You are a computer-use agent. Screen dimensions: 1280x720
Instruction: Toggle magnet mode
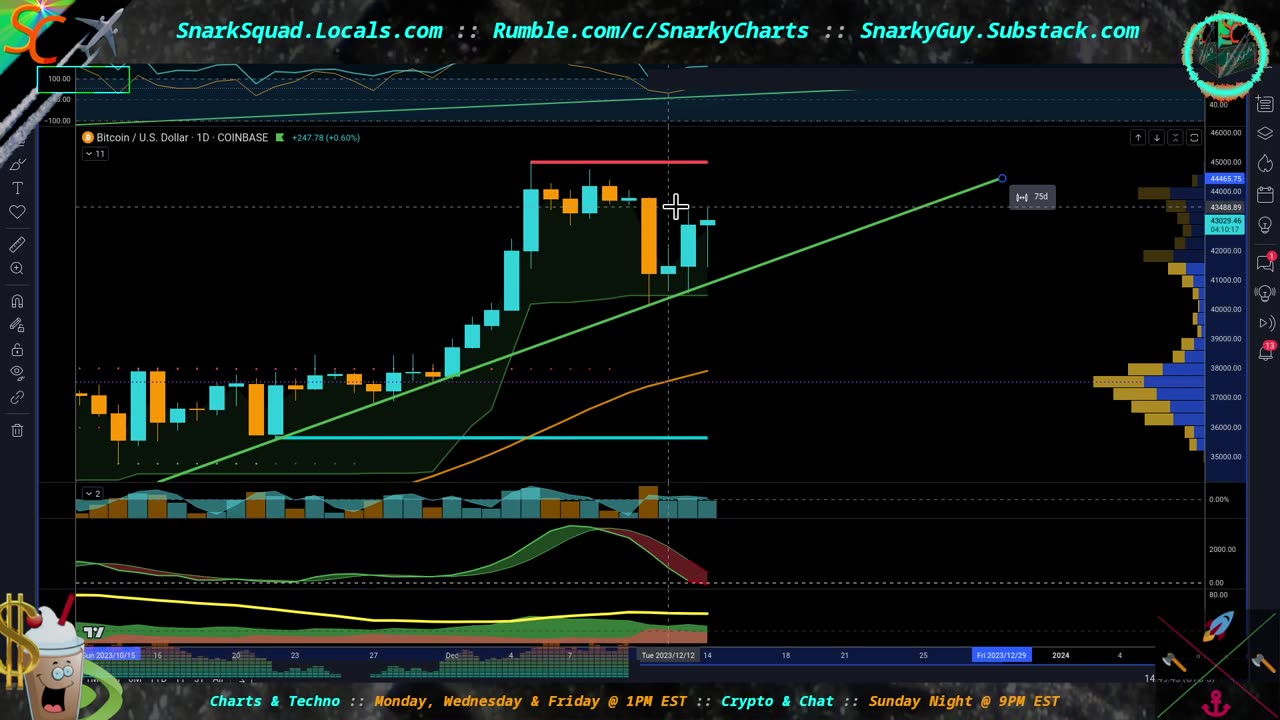pos(17,301)
